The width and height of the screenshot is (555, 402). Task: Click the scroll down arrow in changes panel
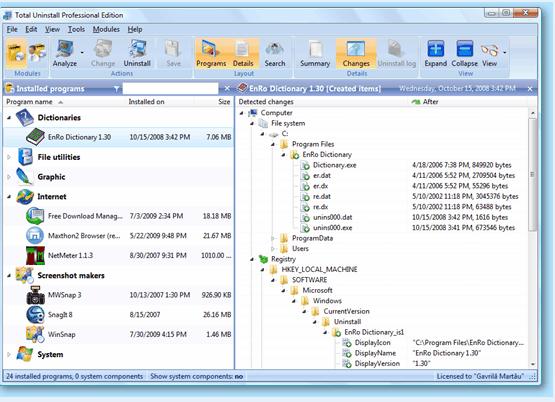point(532,364)
